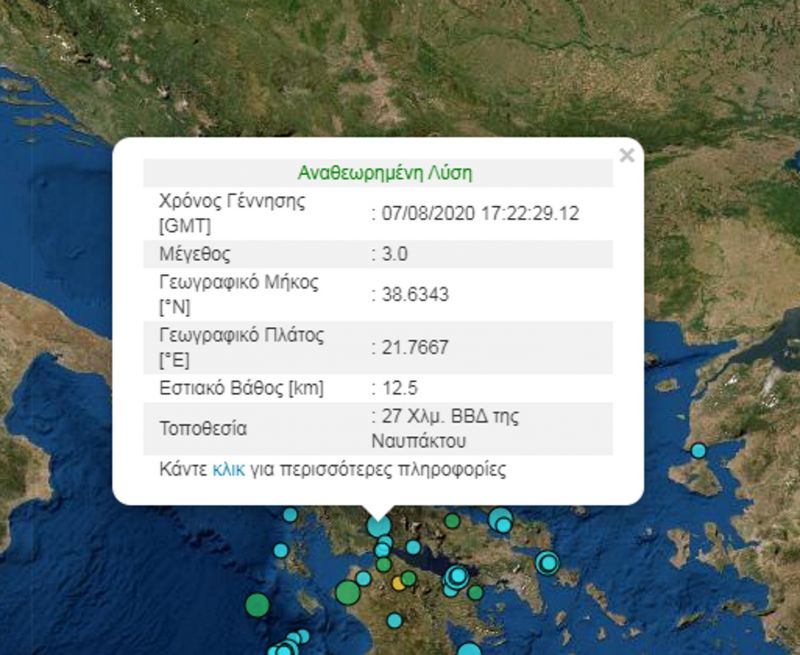Click the isolated cyan marker near Lesbos

[x=698, y=450]
